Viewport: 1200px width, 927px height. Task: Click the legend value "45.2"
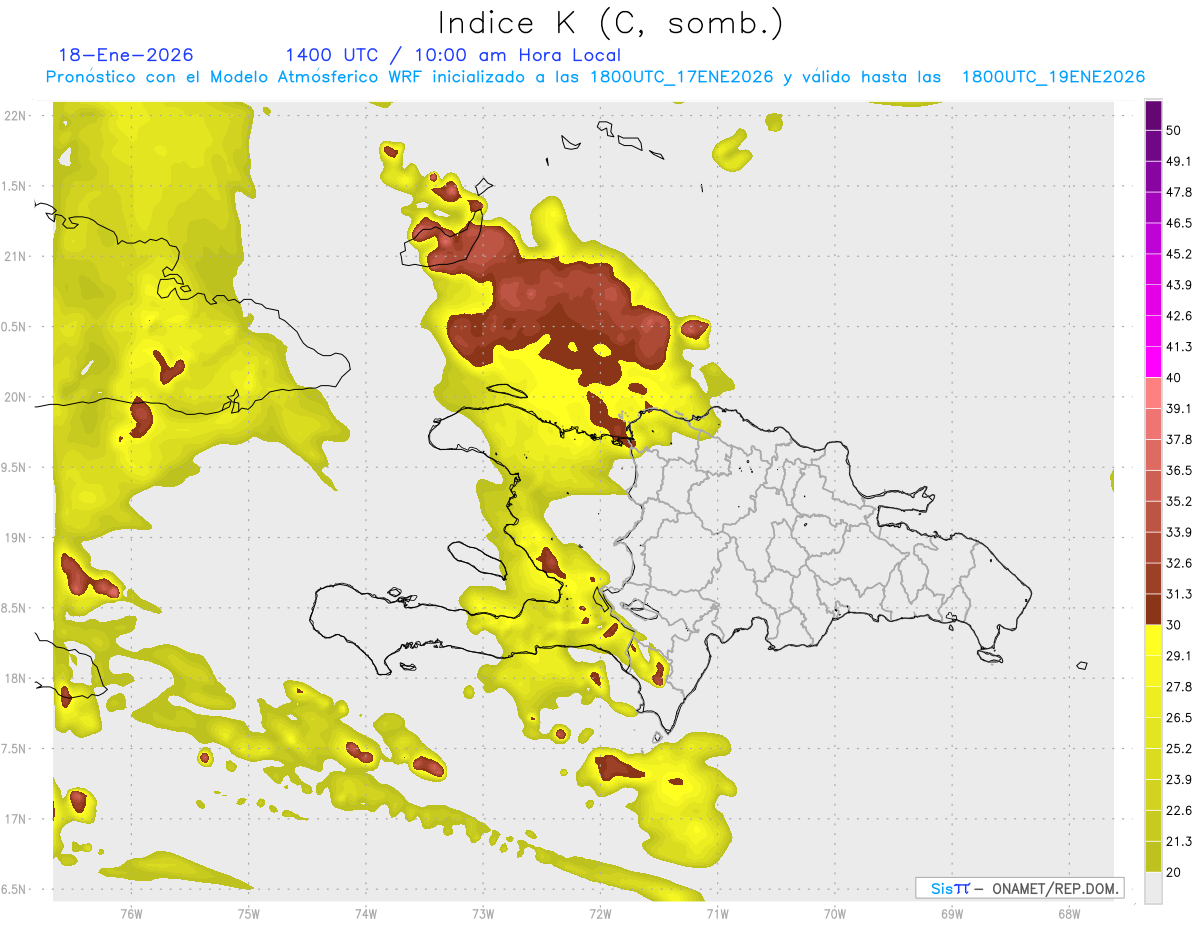pyautogui.click(x=1180, y=254)
